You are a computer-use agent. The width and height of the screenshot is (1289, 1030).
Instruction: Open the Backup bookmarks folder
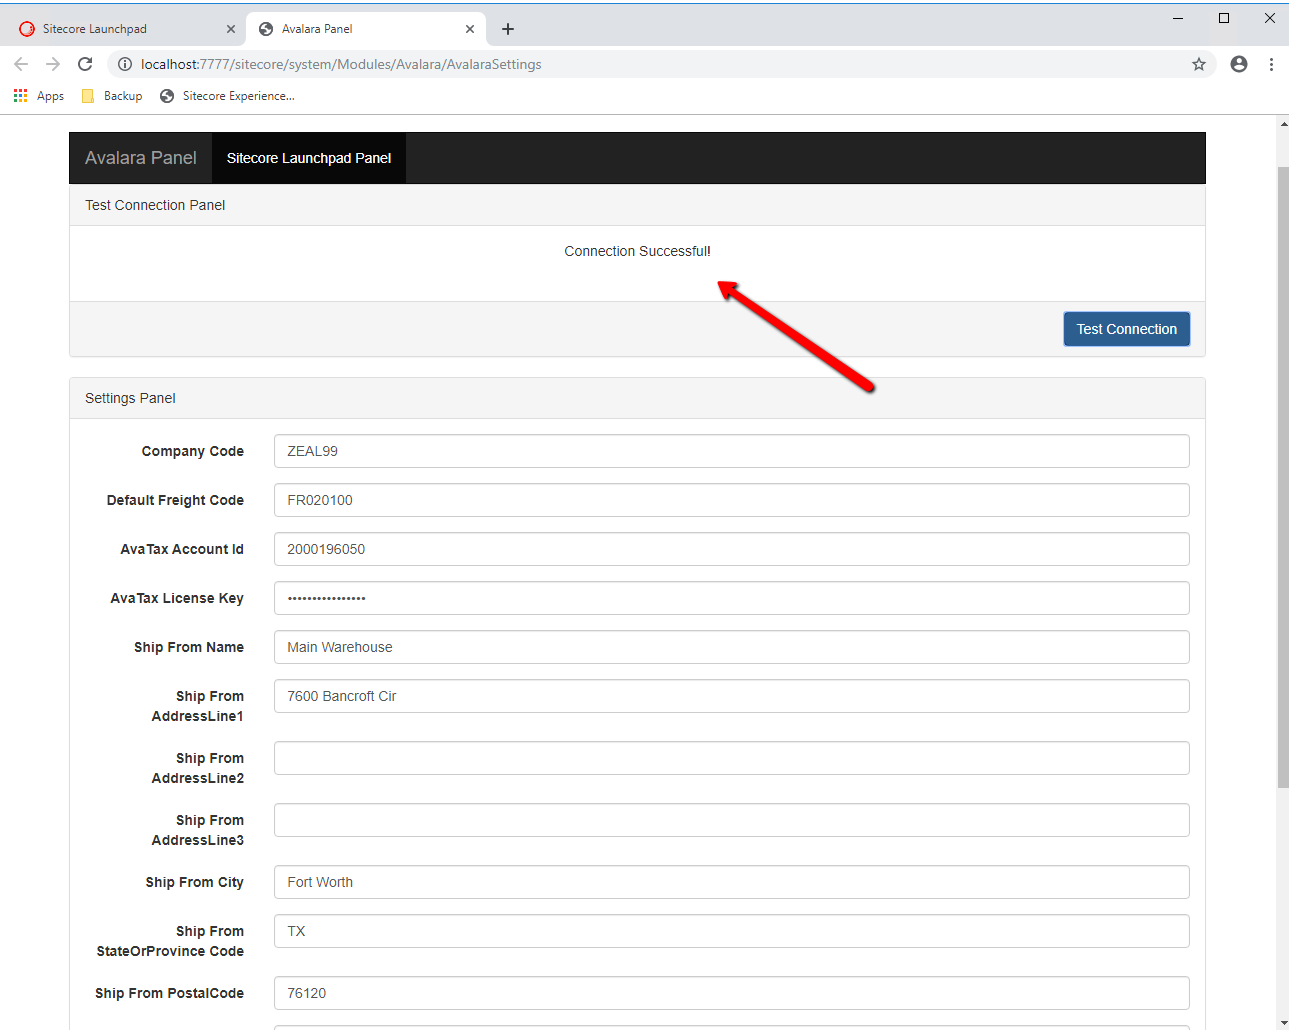click(112, 96)
